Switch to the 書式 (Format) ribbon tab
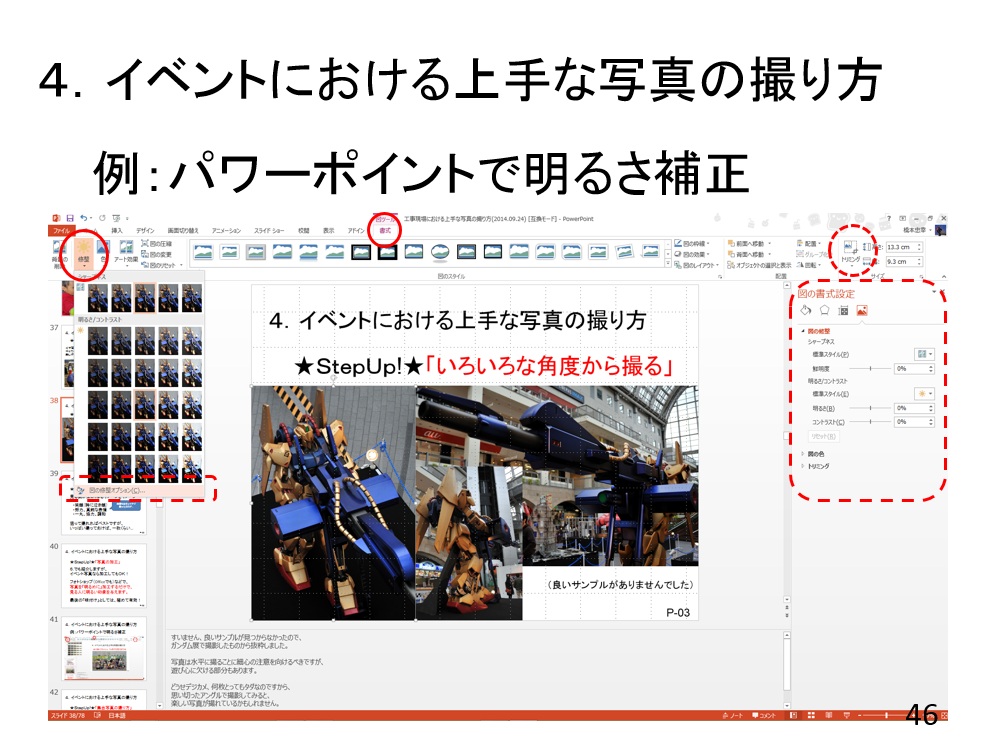The height and width of the screenshot is (747, 999). coord(385,230)
